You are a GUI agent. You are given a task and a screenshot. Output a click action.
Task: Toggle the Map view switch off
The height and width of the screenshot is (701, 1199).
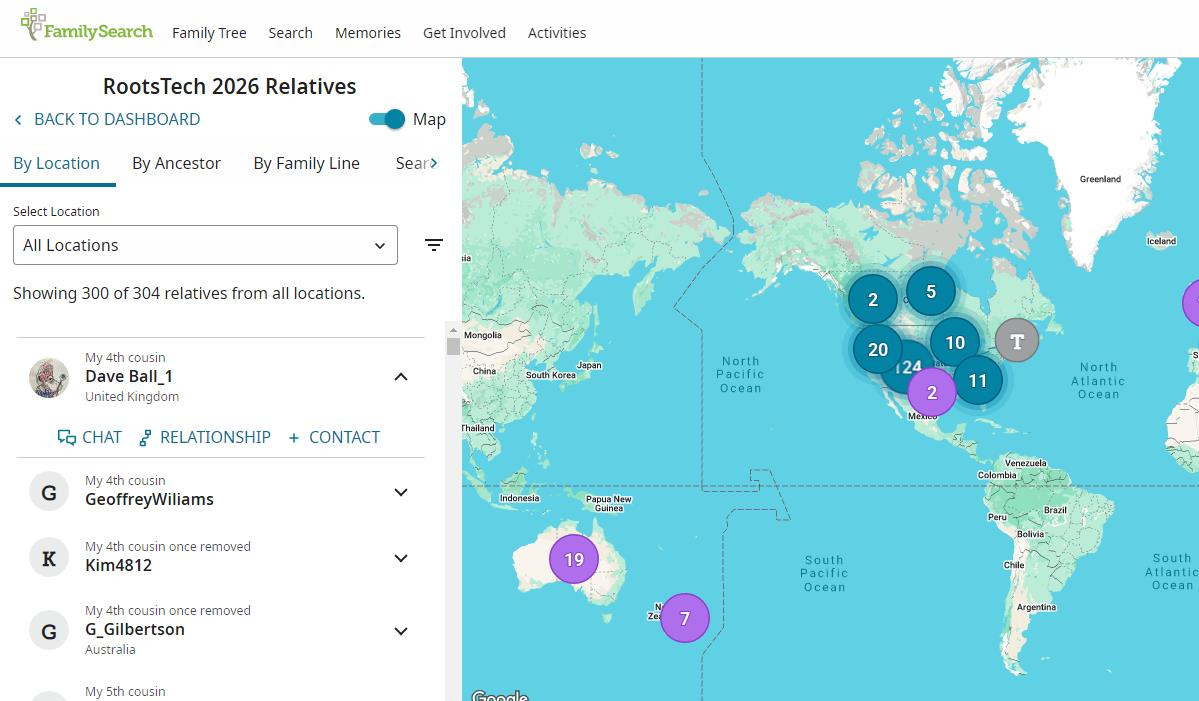click(x=387, y=119)
